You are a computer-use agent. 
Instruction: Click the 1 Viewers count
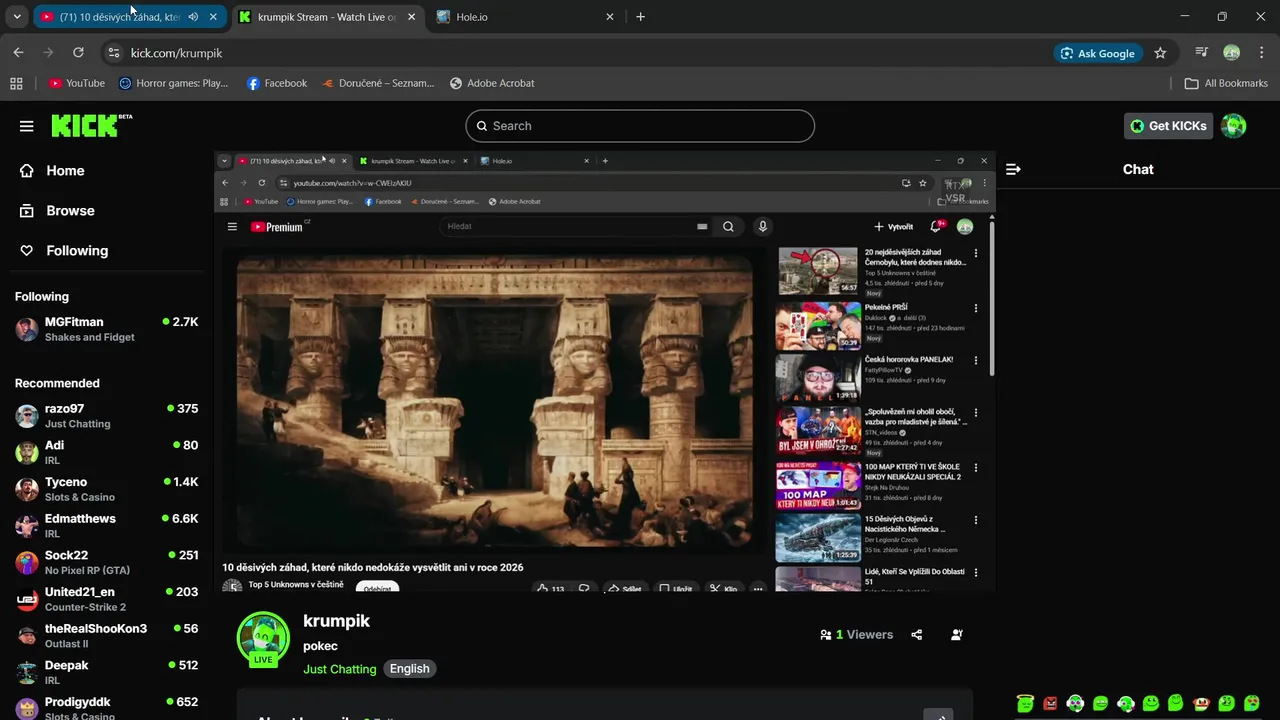coord(856,635)
